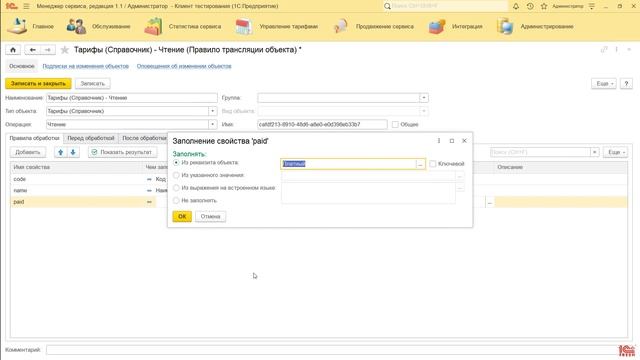This screenshot has height=360, width=640.
Task: Expand the Группа dropdown arrow
Action: click(424, 98)
